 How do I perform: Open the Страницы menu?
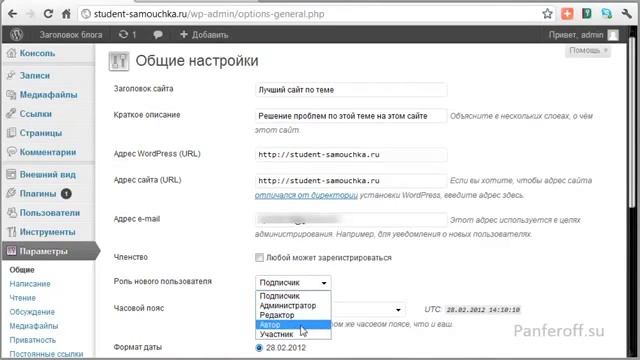click(x=41, y=133)
